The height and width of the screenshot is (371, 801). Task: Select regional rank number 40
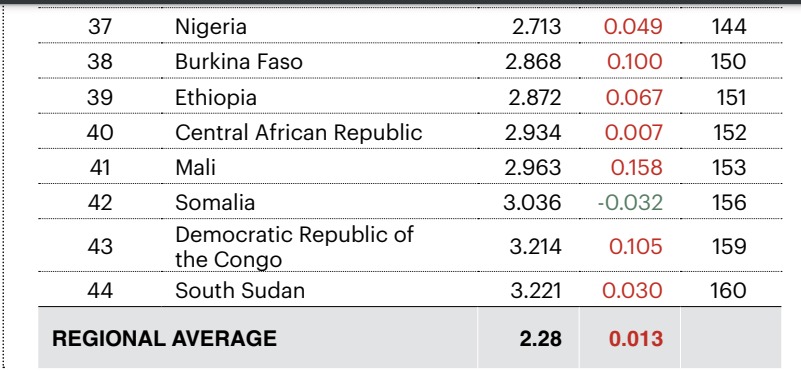pos(100,132)
